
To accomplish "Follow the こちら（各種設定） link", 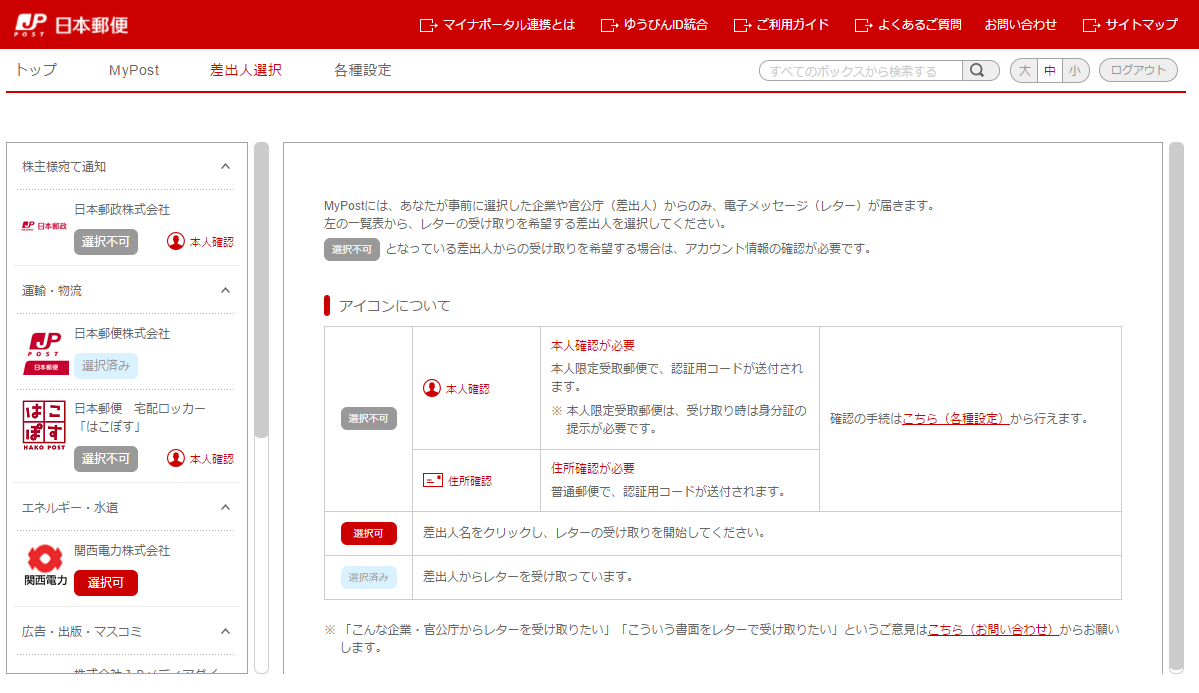I will tap(956, 418).
